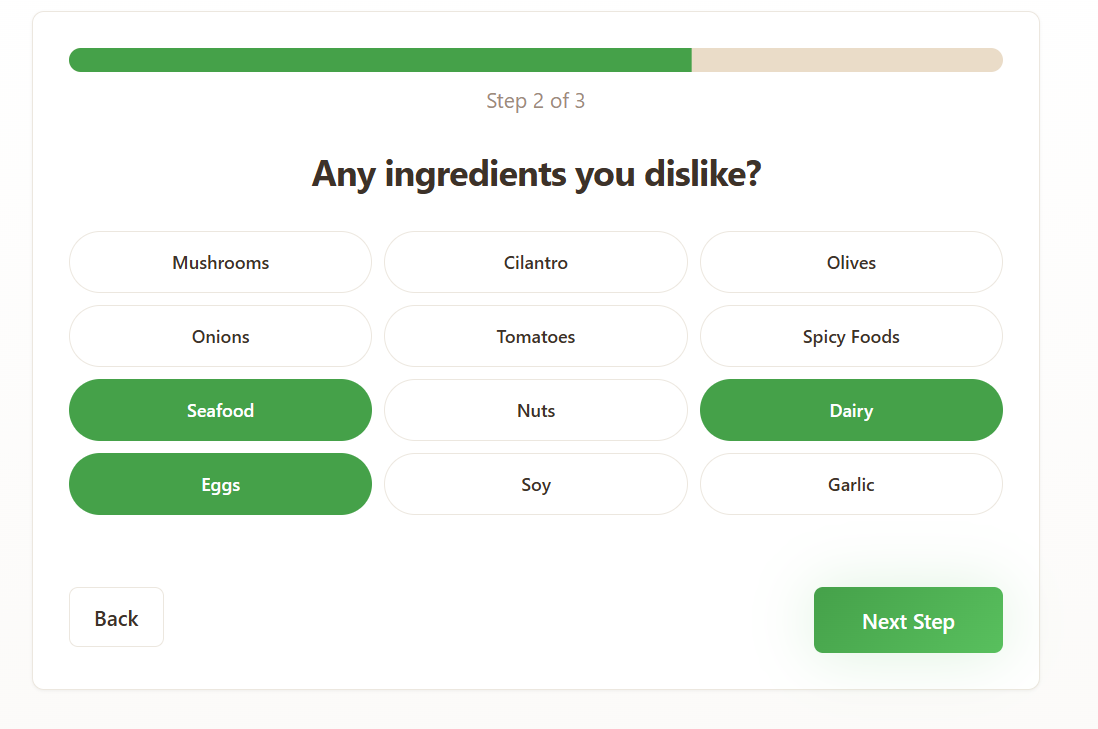Deselect the Eggs chip
This screenshot has height=729, width=1098.
[x=220, y=484]
